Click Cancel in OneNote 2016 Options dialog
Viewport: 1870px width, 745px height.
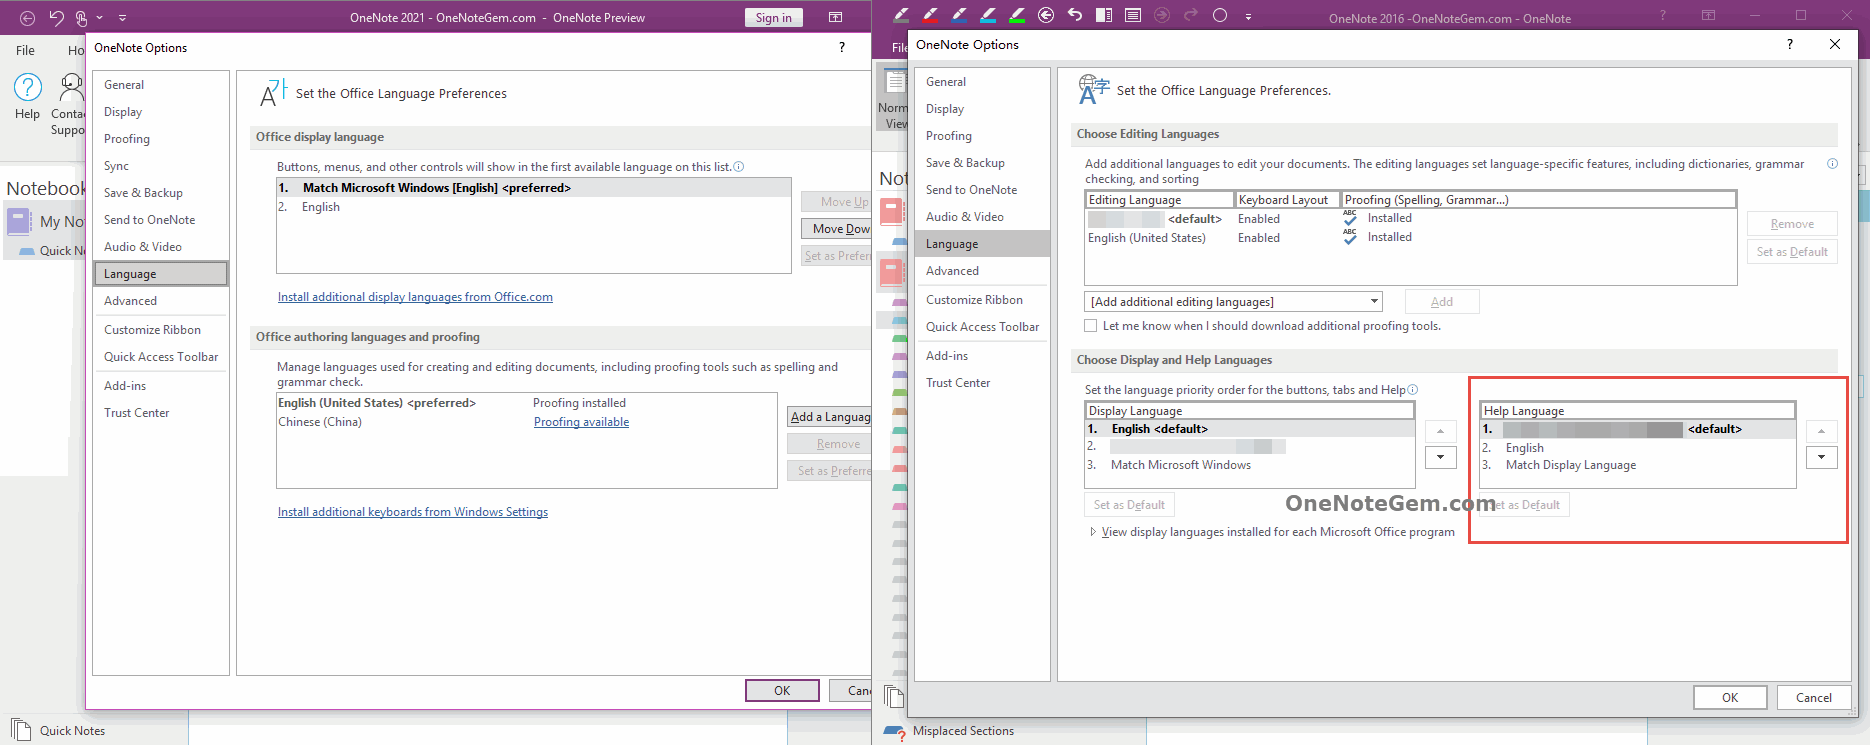tap(1814, 698)
